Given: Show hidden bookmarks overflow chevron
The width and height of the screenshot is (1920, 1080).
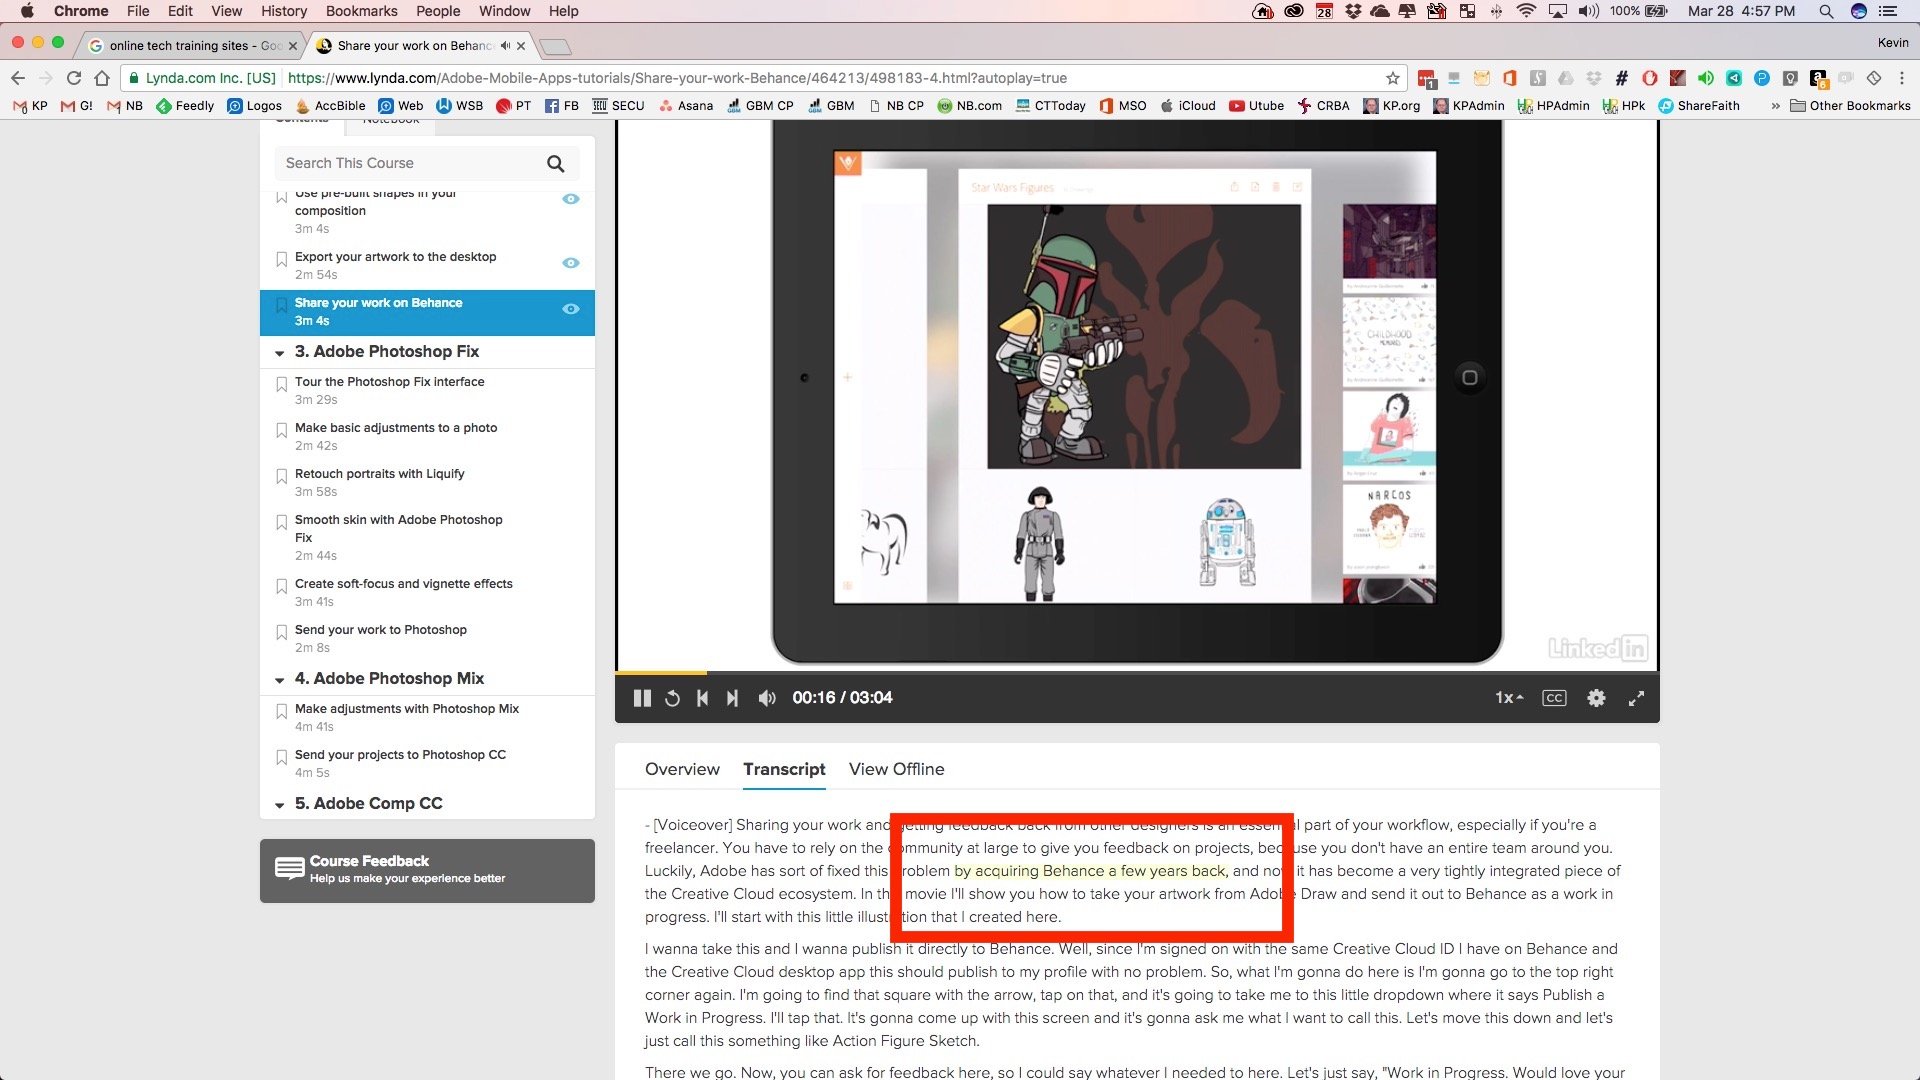Looking at the screenshot, I should pos(1775,106).
